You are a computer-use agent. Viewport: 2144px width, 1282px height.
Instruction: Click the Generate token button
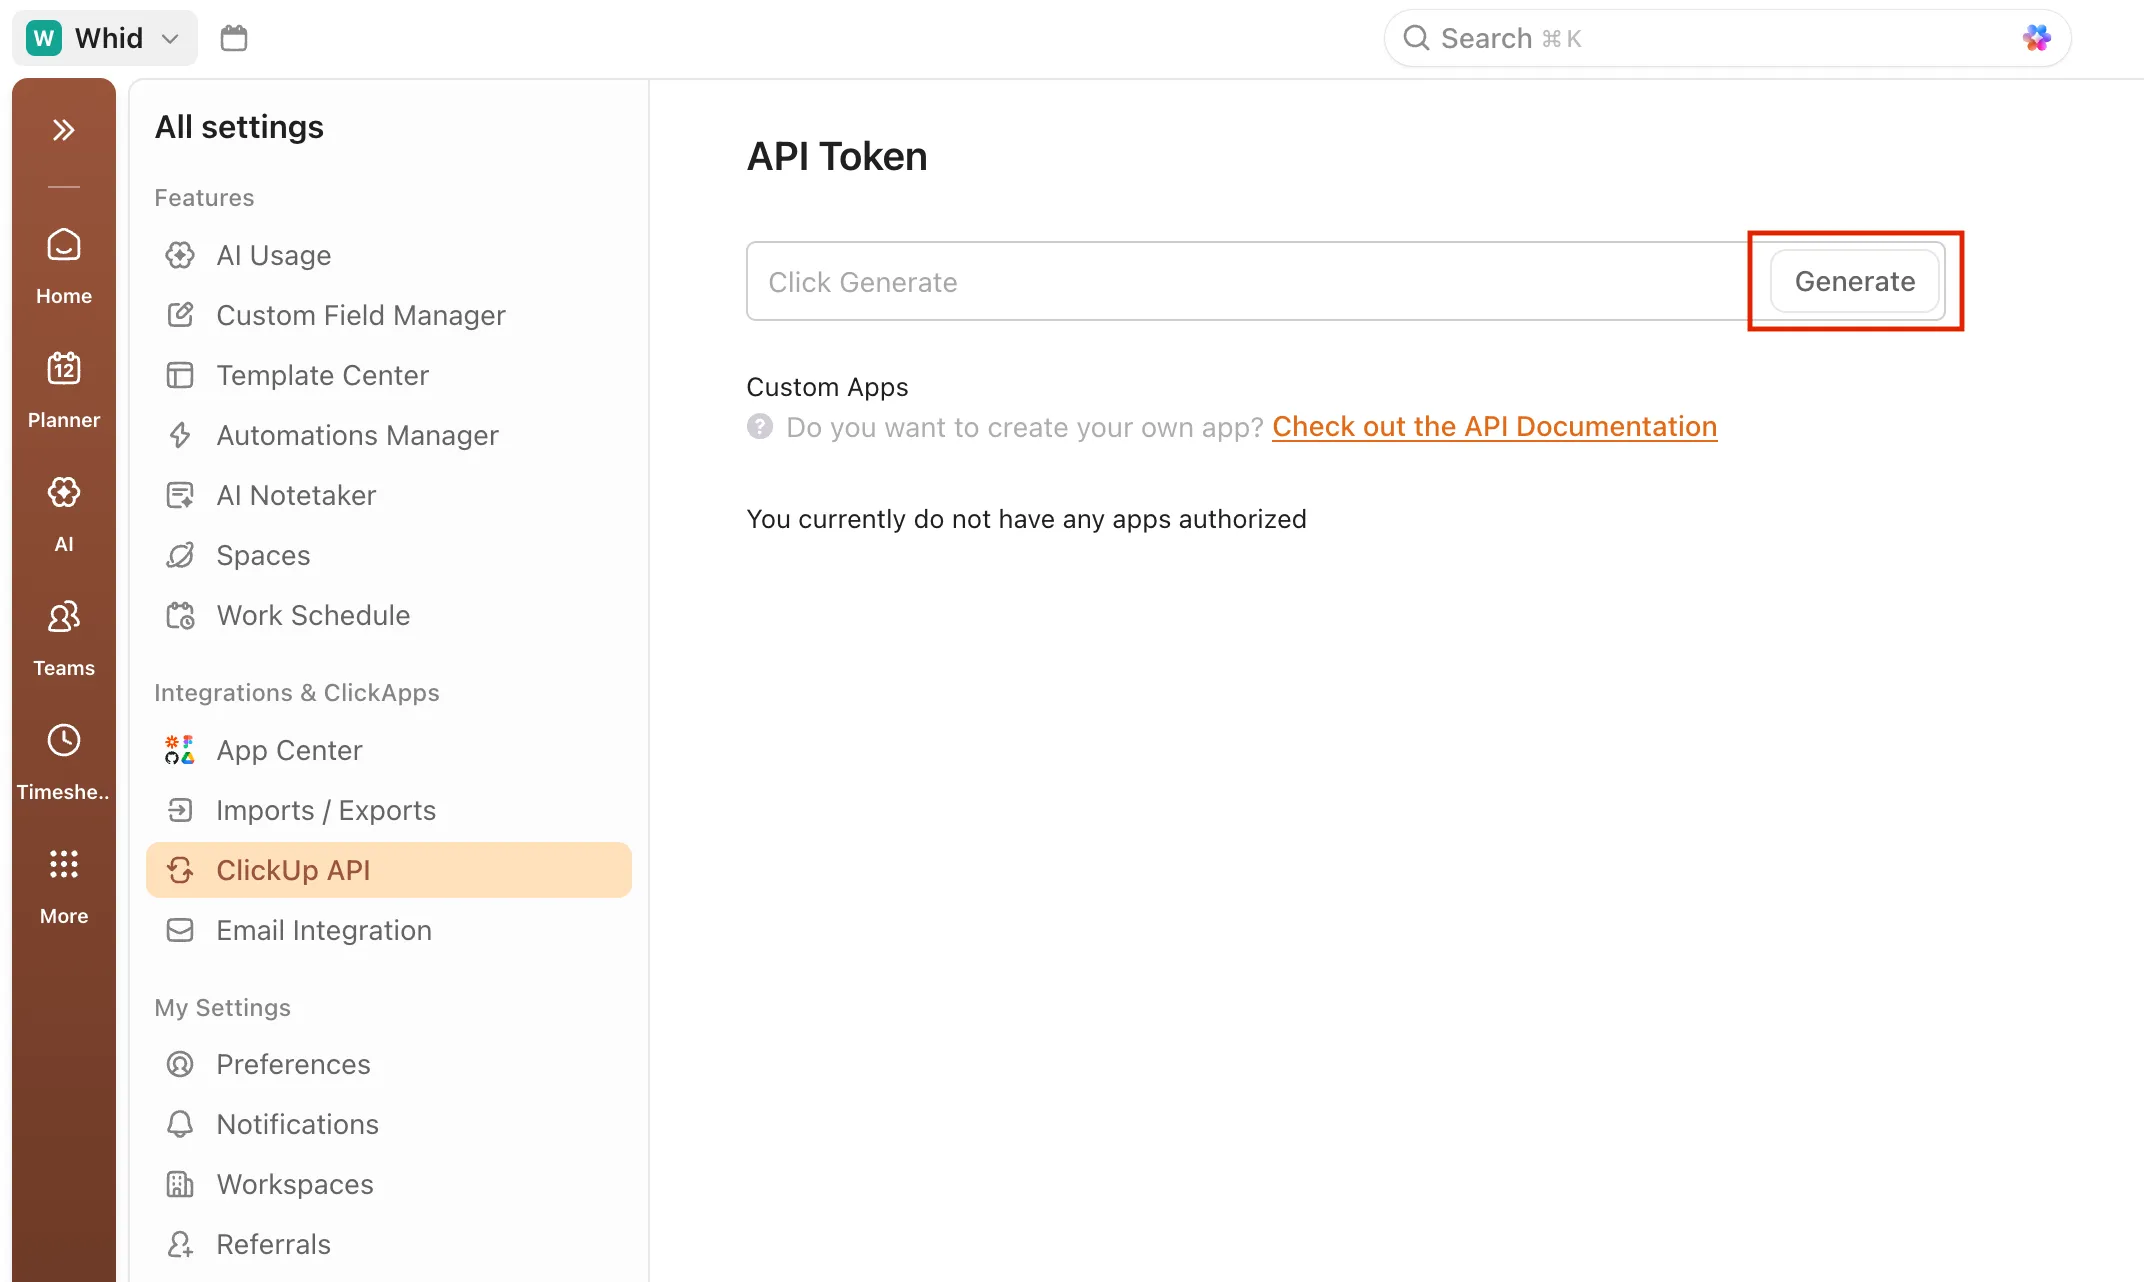click(1855, 282)
